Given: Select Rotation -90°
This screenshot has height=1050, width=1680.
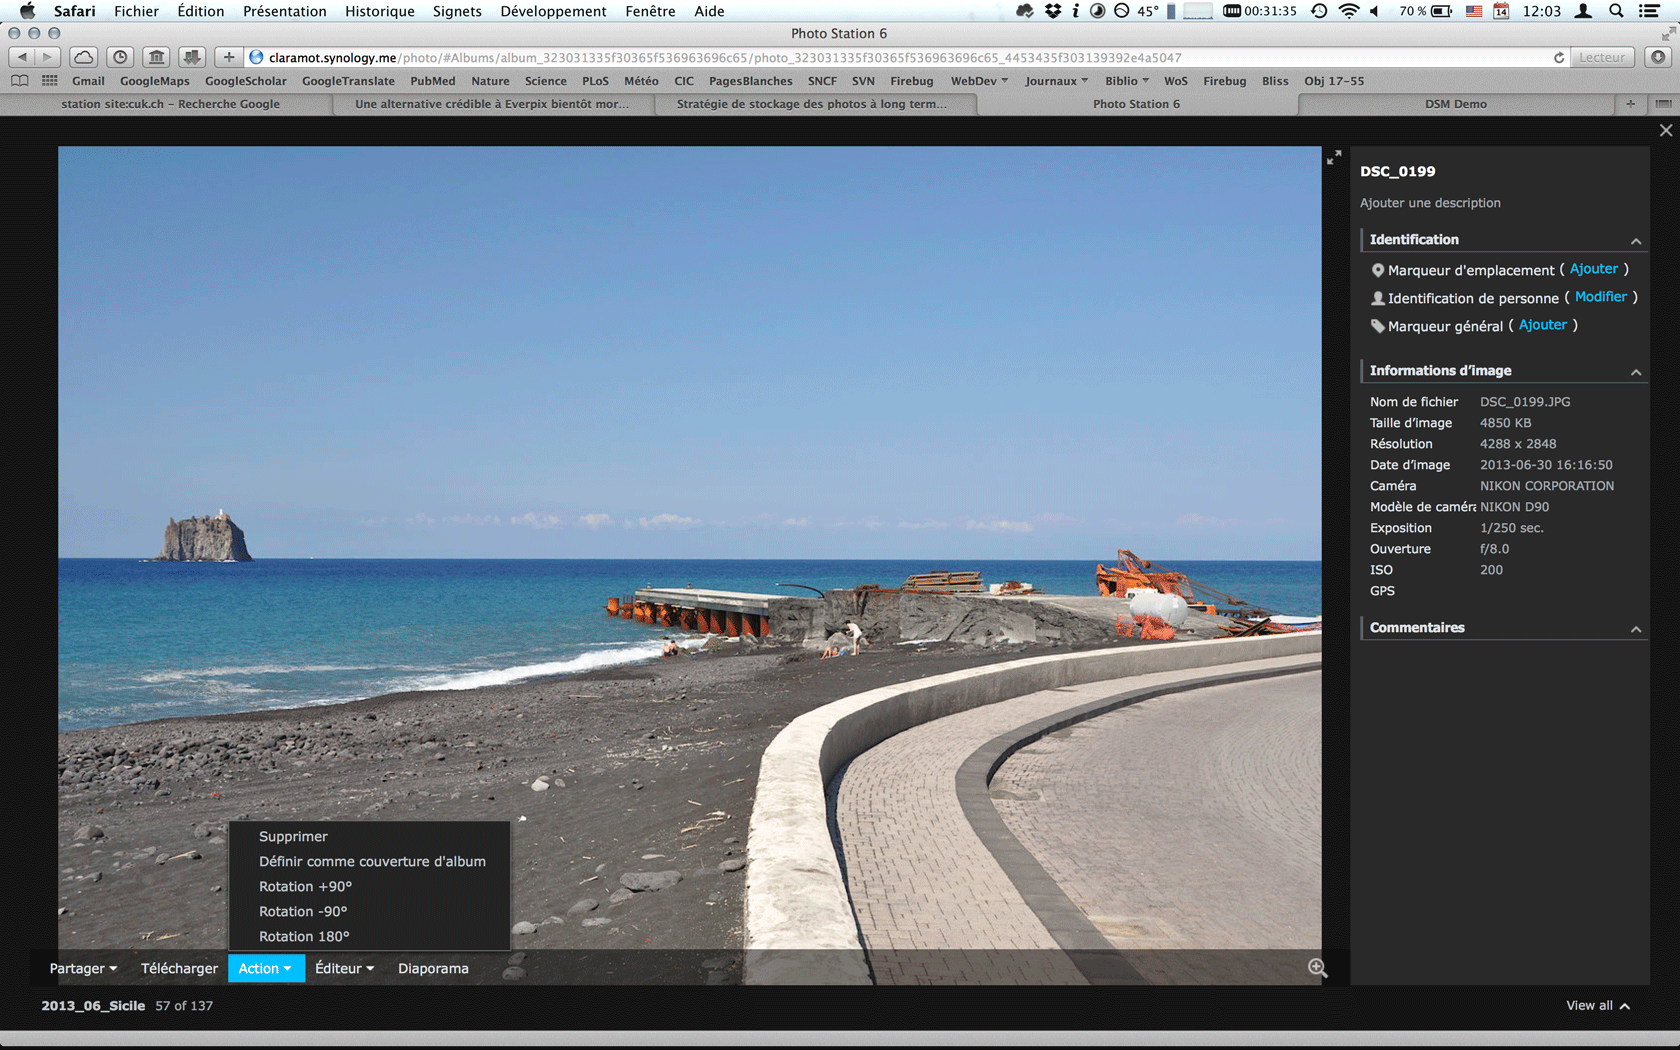Looking at the screenshot, I should [x=369, y=911].
